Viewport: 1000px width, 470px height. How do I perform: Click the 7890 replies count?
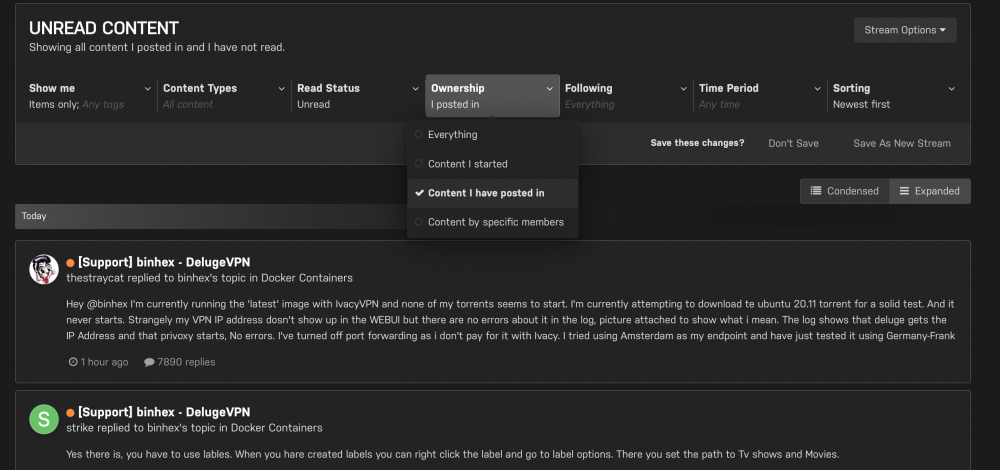click(186, 362)
